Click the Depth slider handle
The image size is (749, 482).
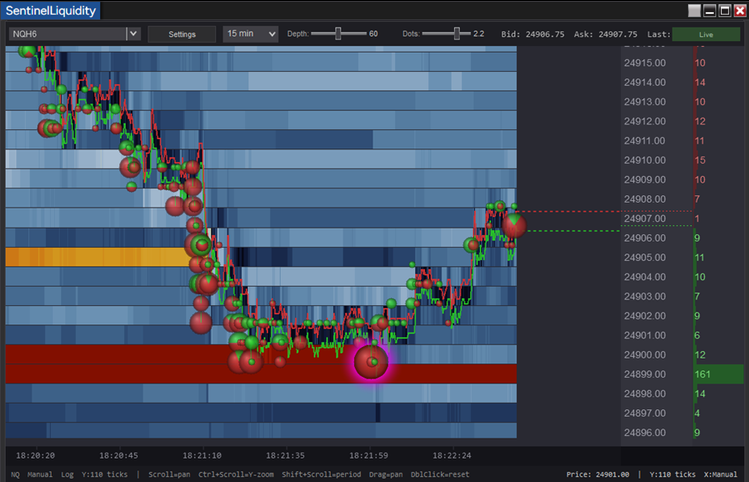pyautogui.click(x=338, y=33)
